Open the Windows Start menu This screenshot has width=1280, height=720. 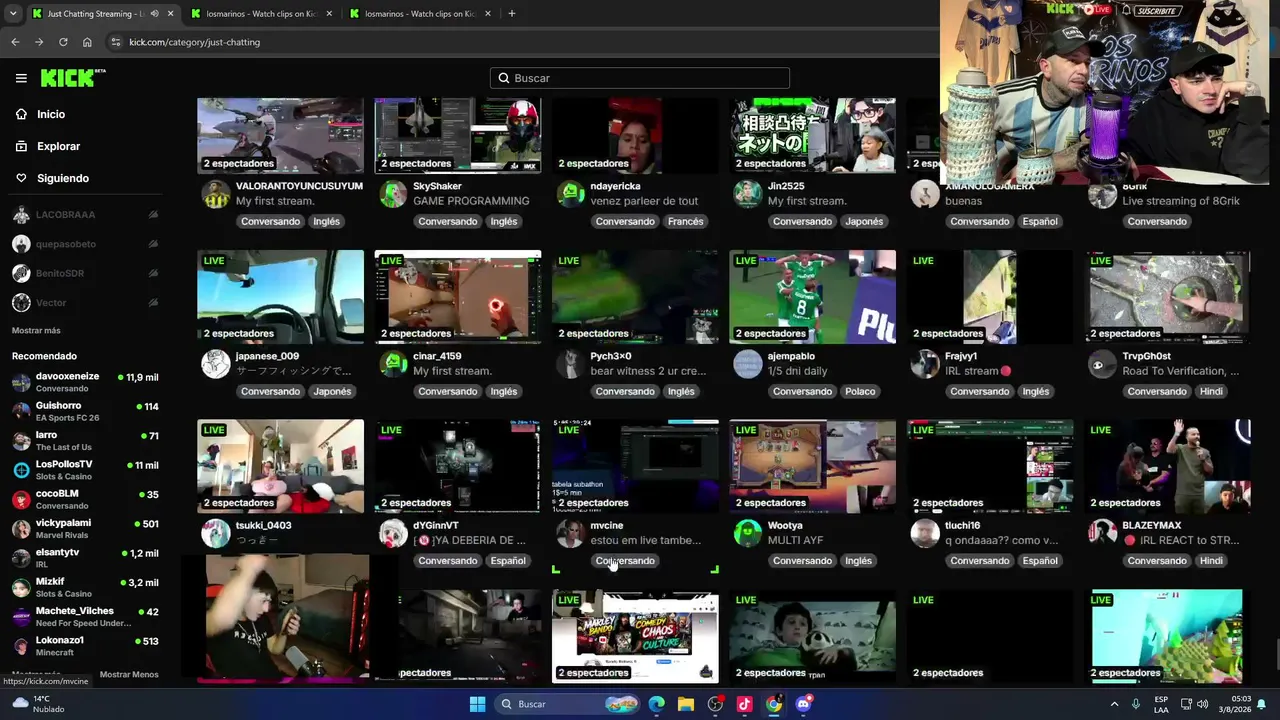[x=477, y=704]
